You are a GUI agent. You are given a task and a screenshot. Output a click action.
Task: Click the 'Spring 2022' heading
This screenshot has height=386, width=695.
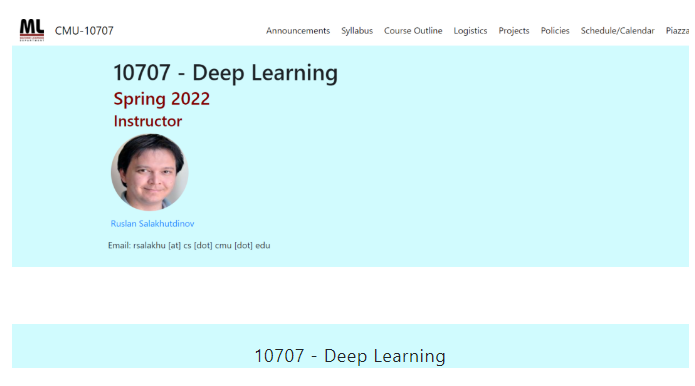pyautogui.click(x=162, y=99)
